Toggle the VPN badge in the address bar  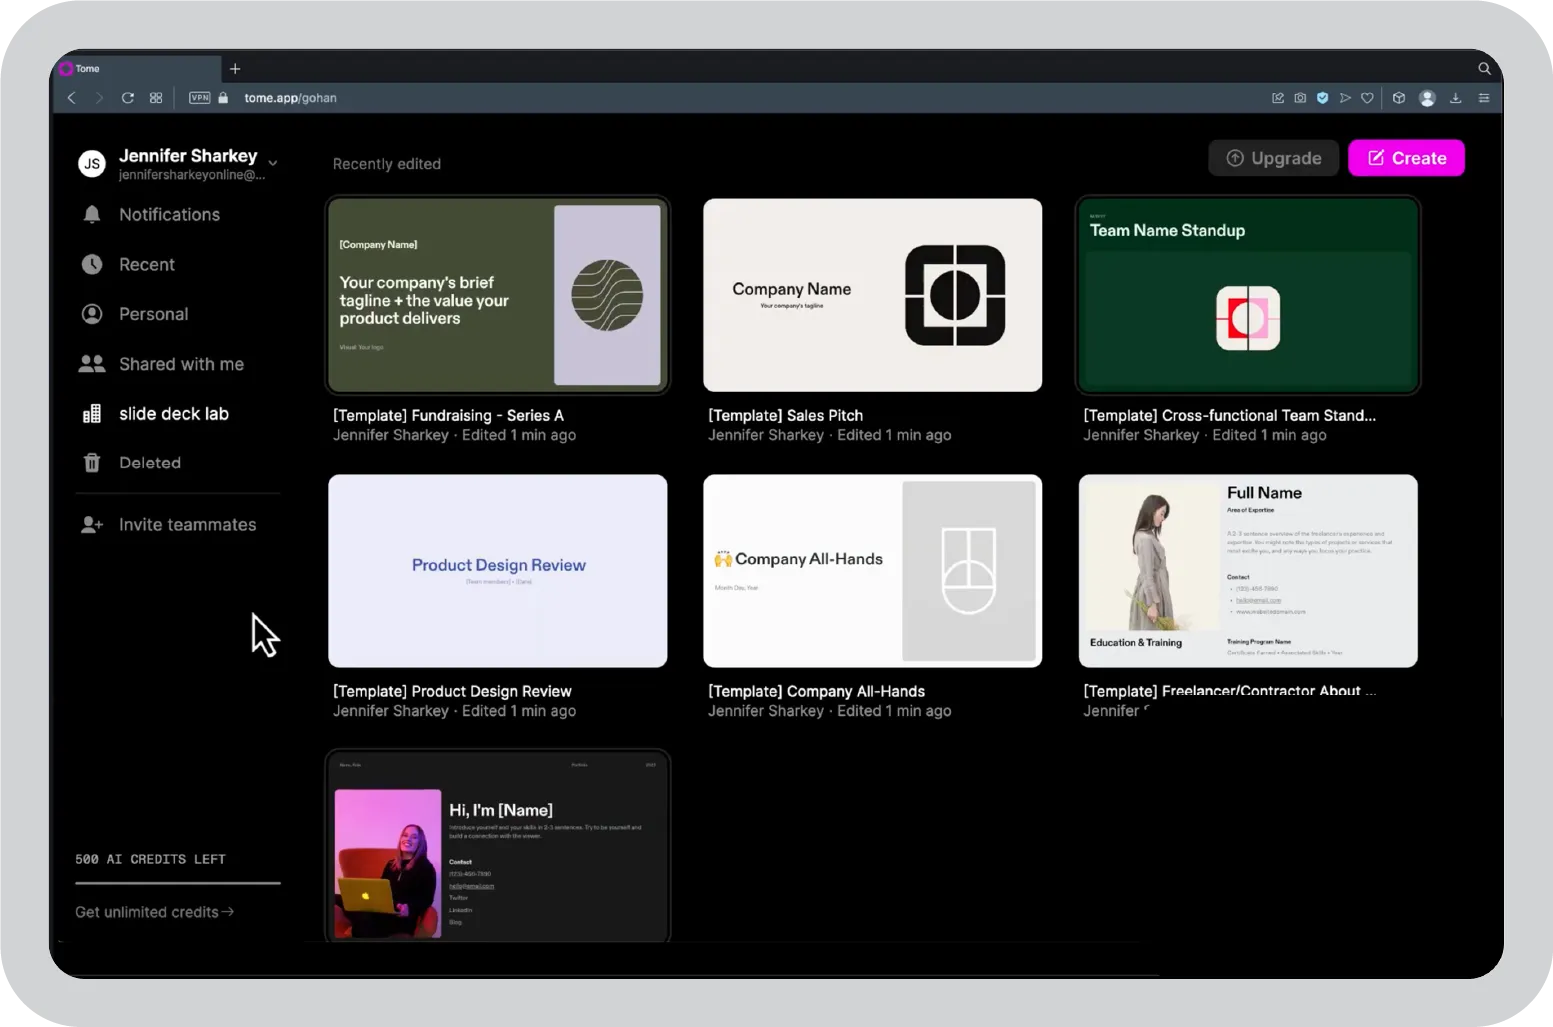199,98
